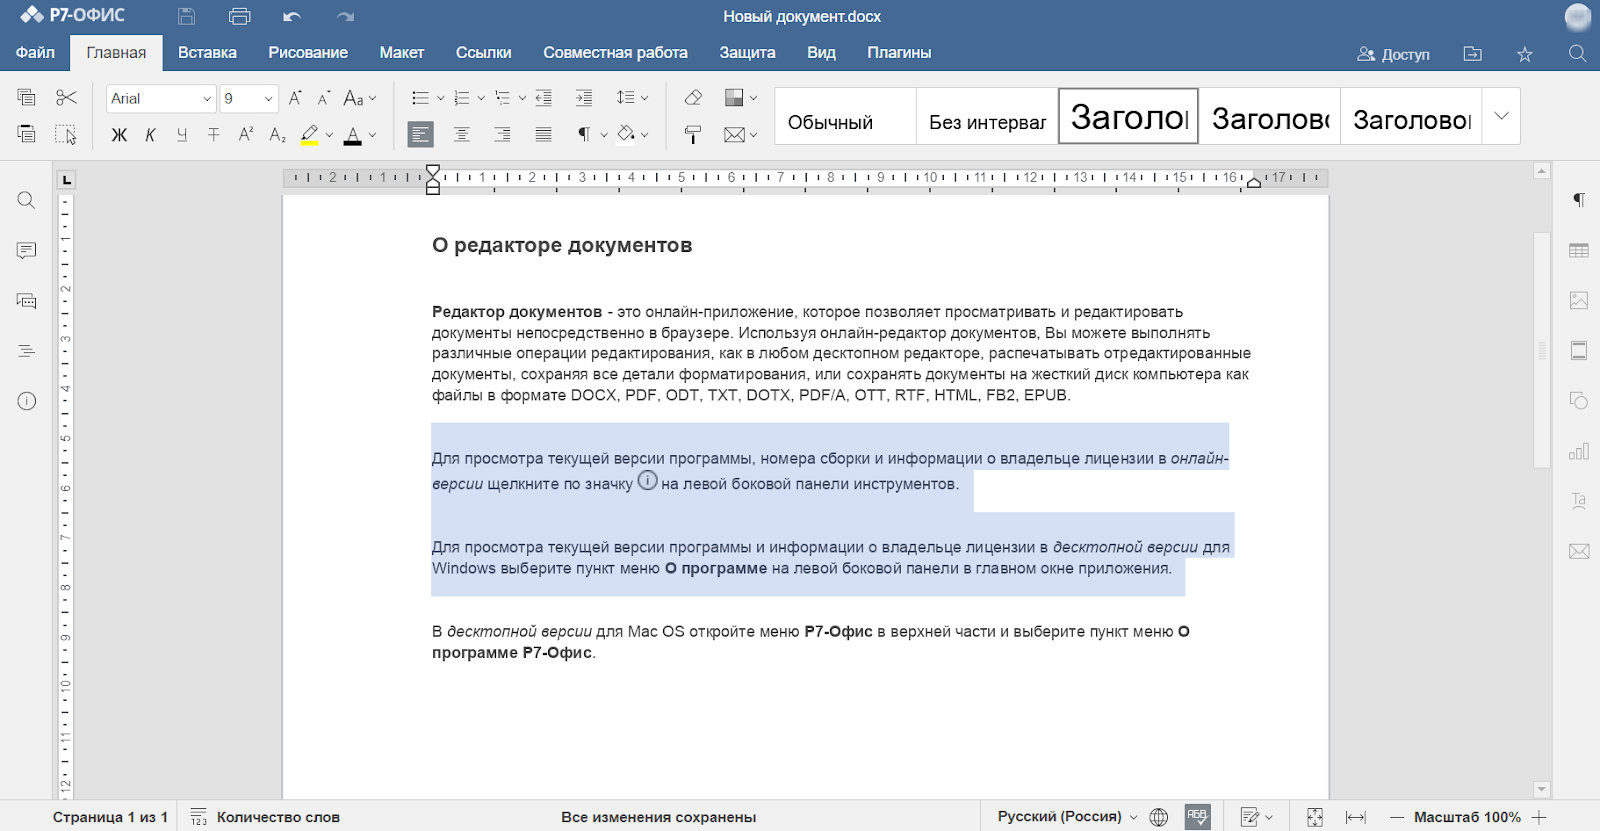
Task: Switch to the Совместная работа tab
Action: [615, 52]
